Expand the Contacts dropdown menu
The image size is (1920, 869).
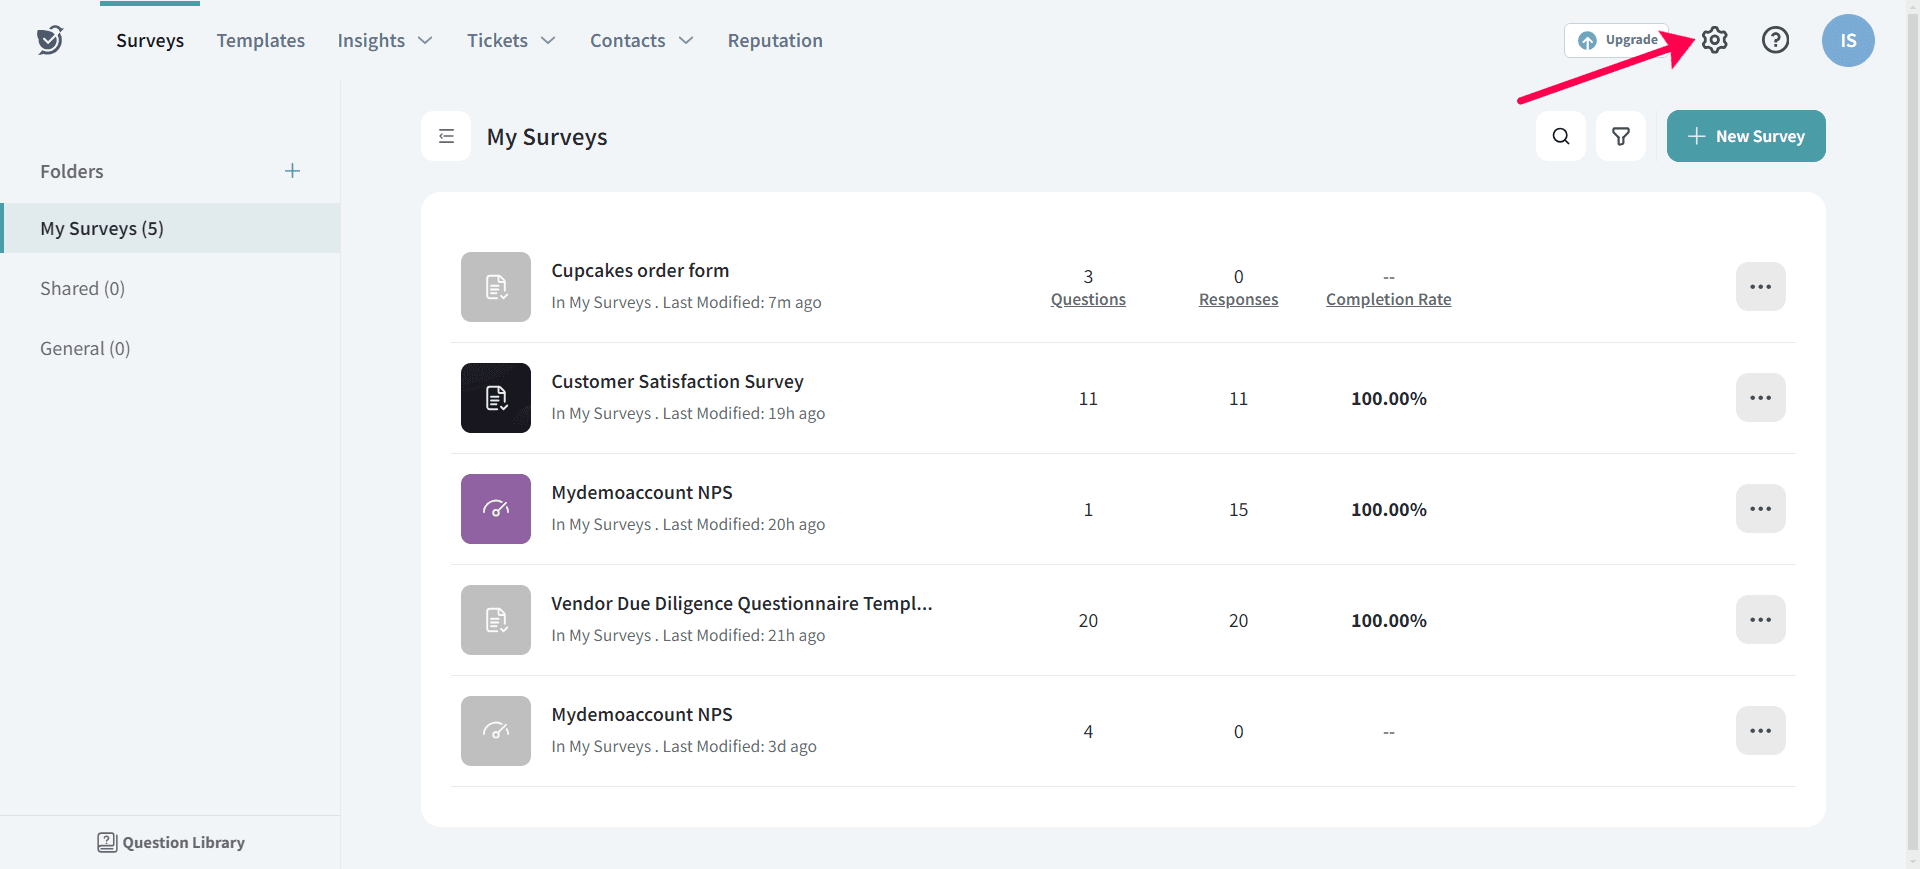[641, 41]
